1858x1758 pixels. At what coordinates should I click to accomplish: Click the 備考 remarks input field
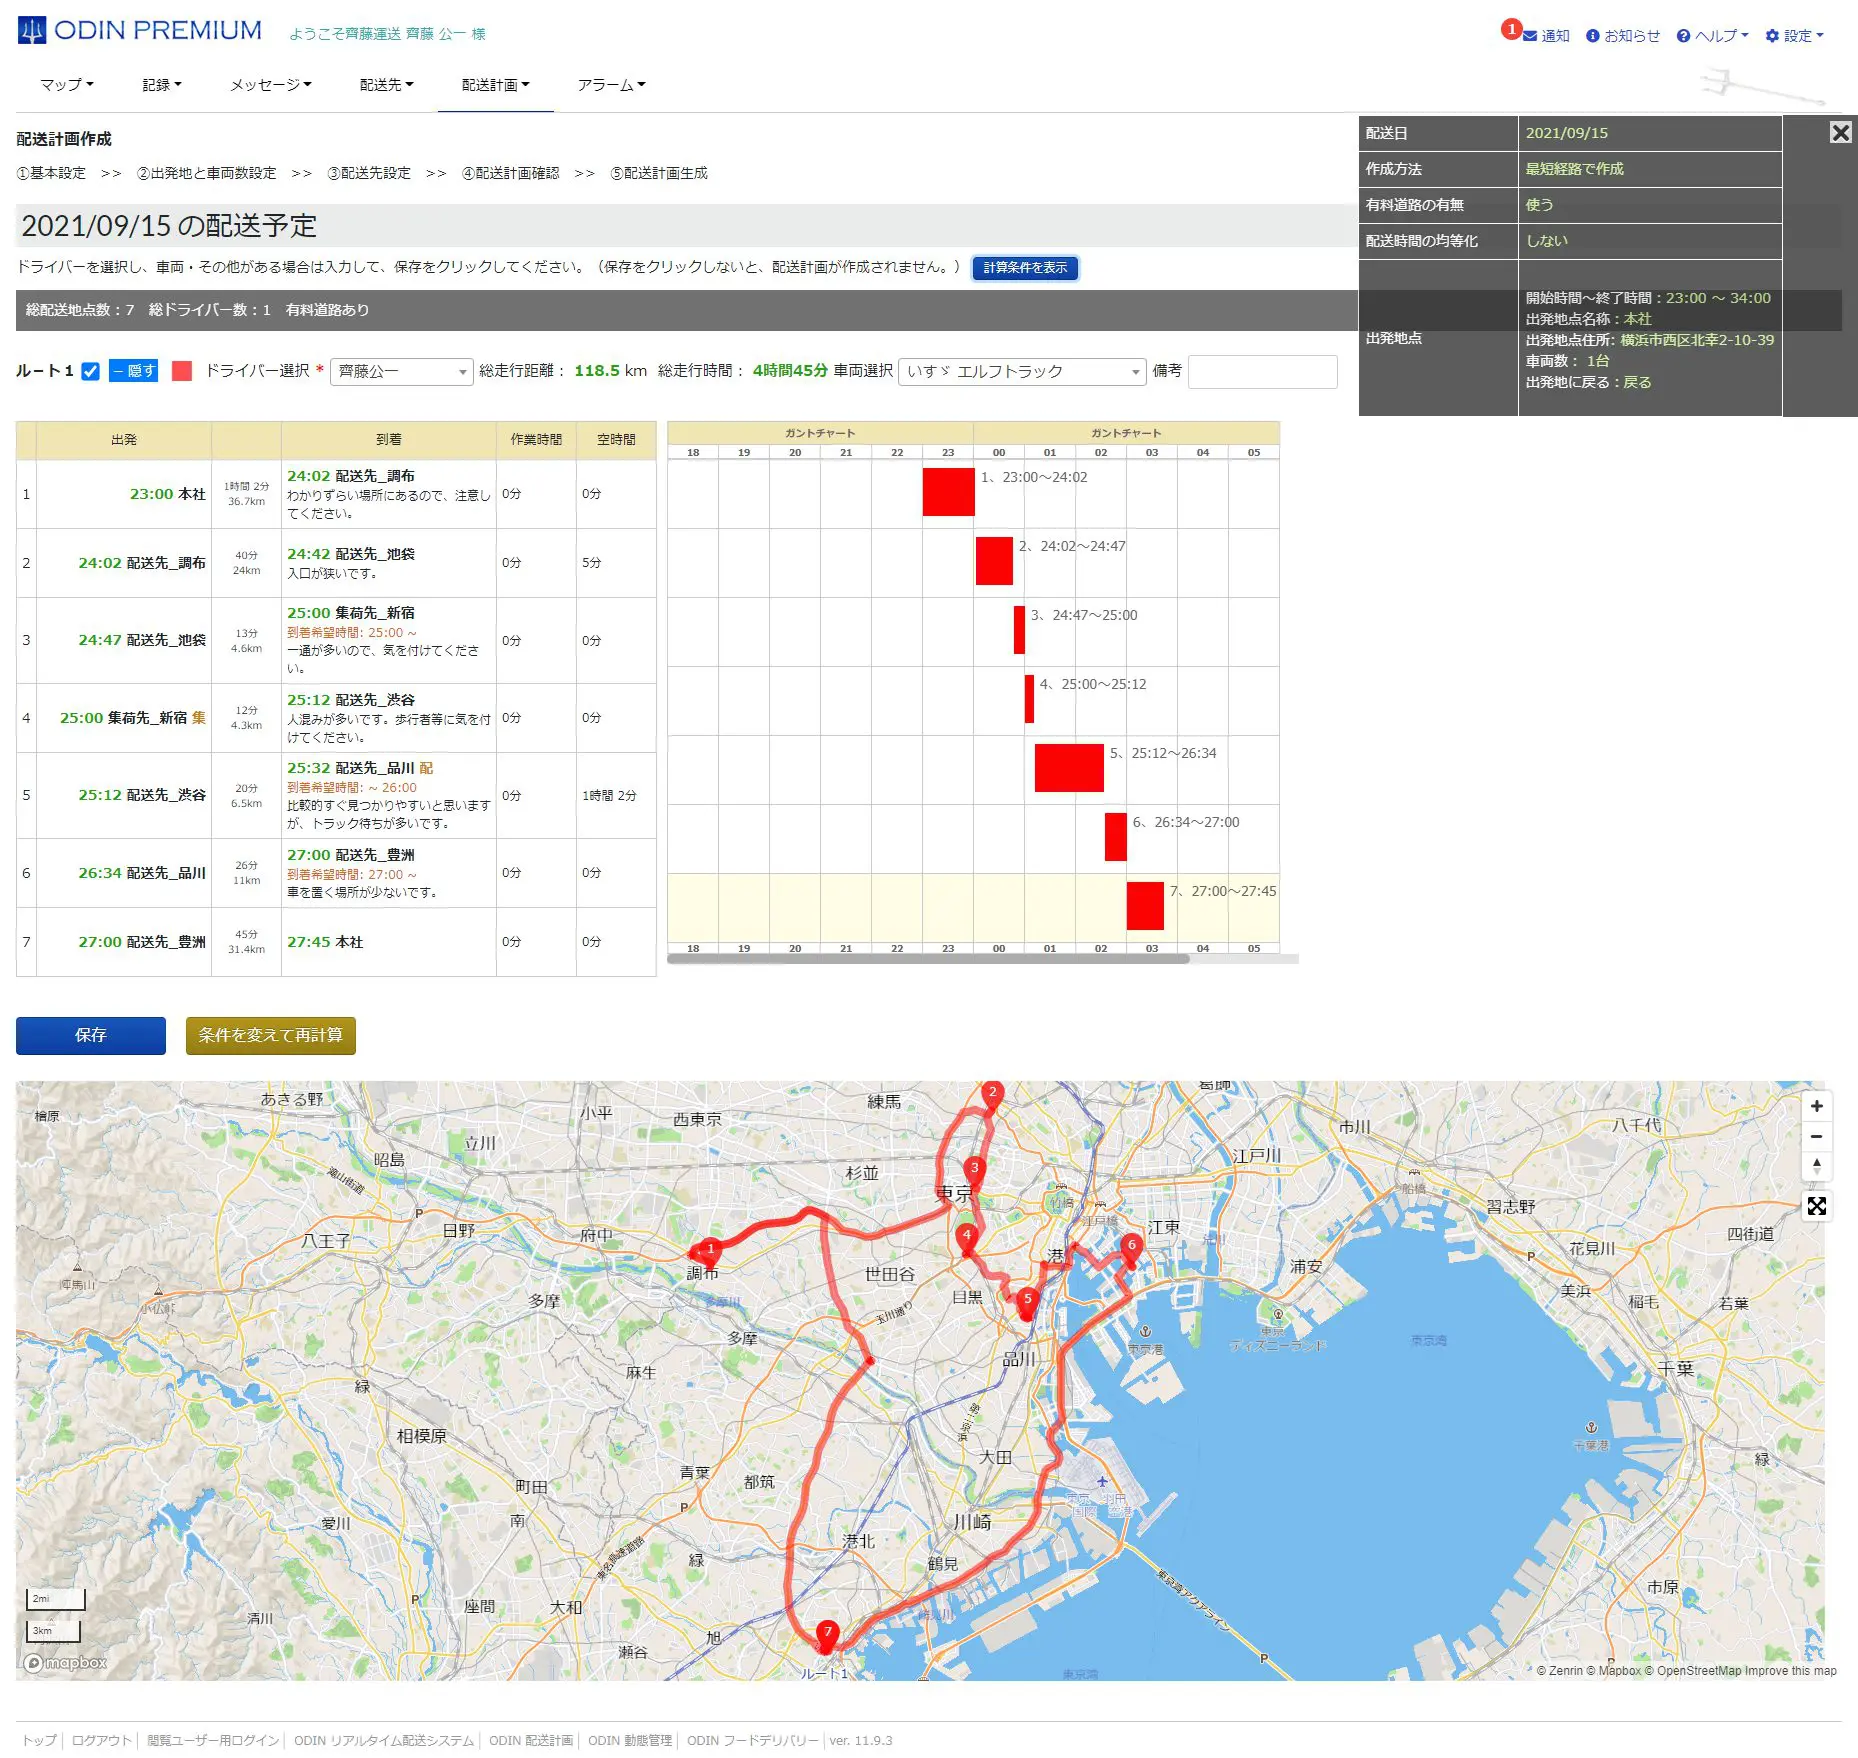(x=1262, y=372)
